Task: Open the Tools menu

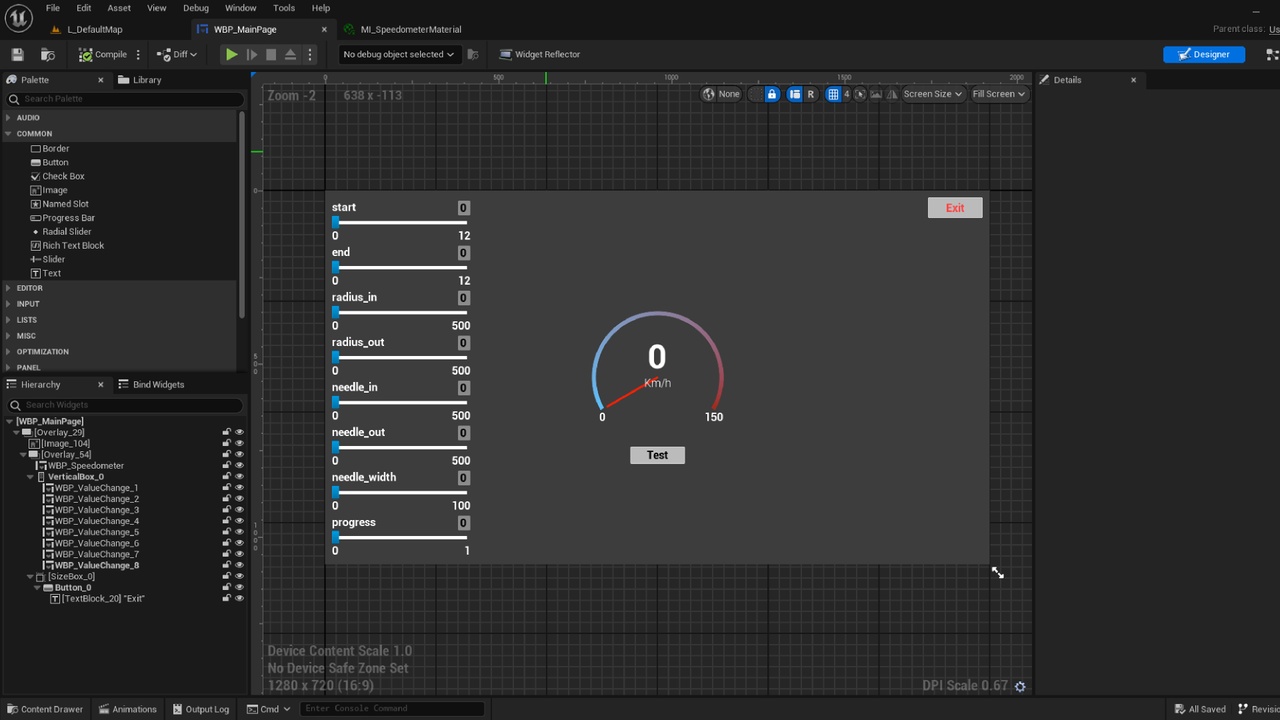Action: (284, 8)
